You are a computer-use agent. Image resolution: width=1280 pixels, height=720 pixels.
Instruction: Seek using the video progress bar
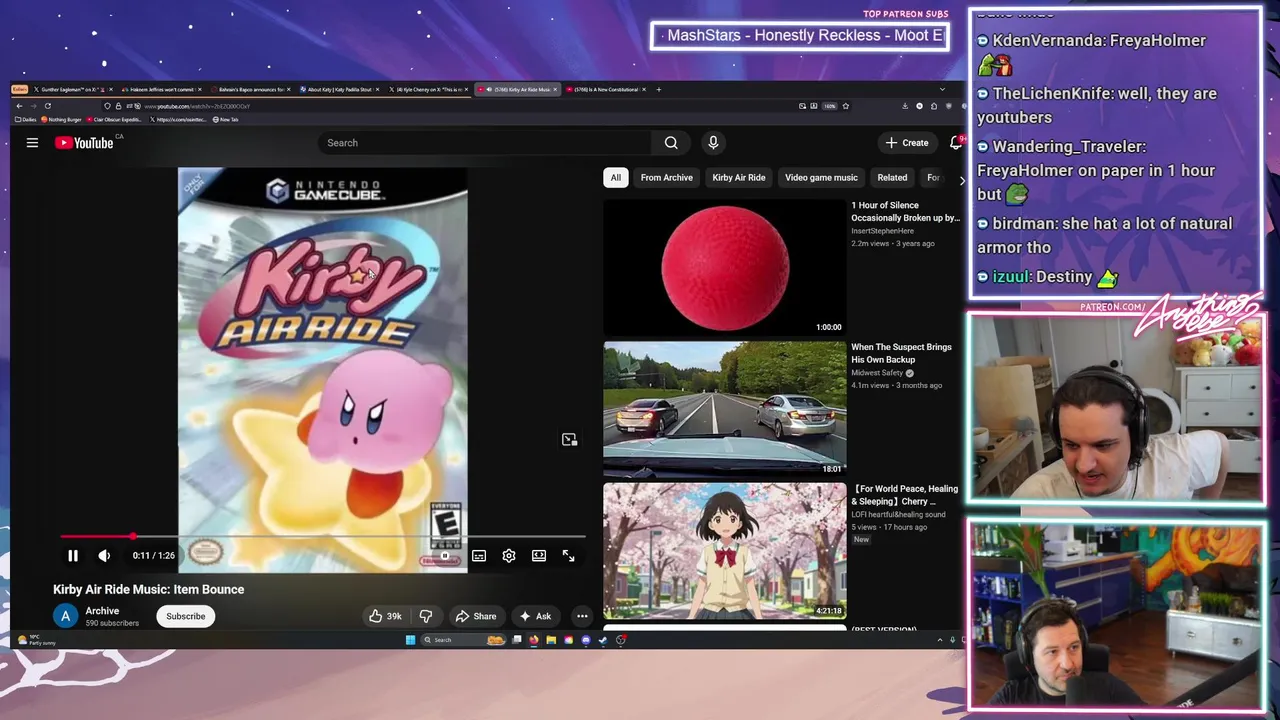tap(323, 537)
